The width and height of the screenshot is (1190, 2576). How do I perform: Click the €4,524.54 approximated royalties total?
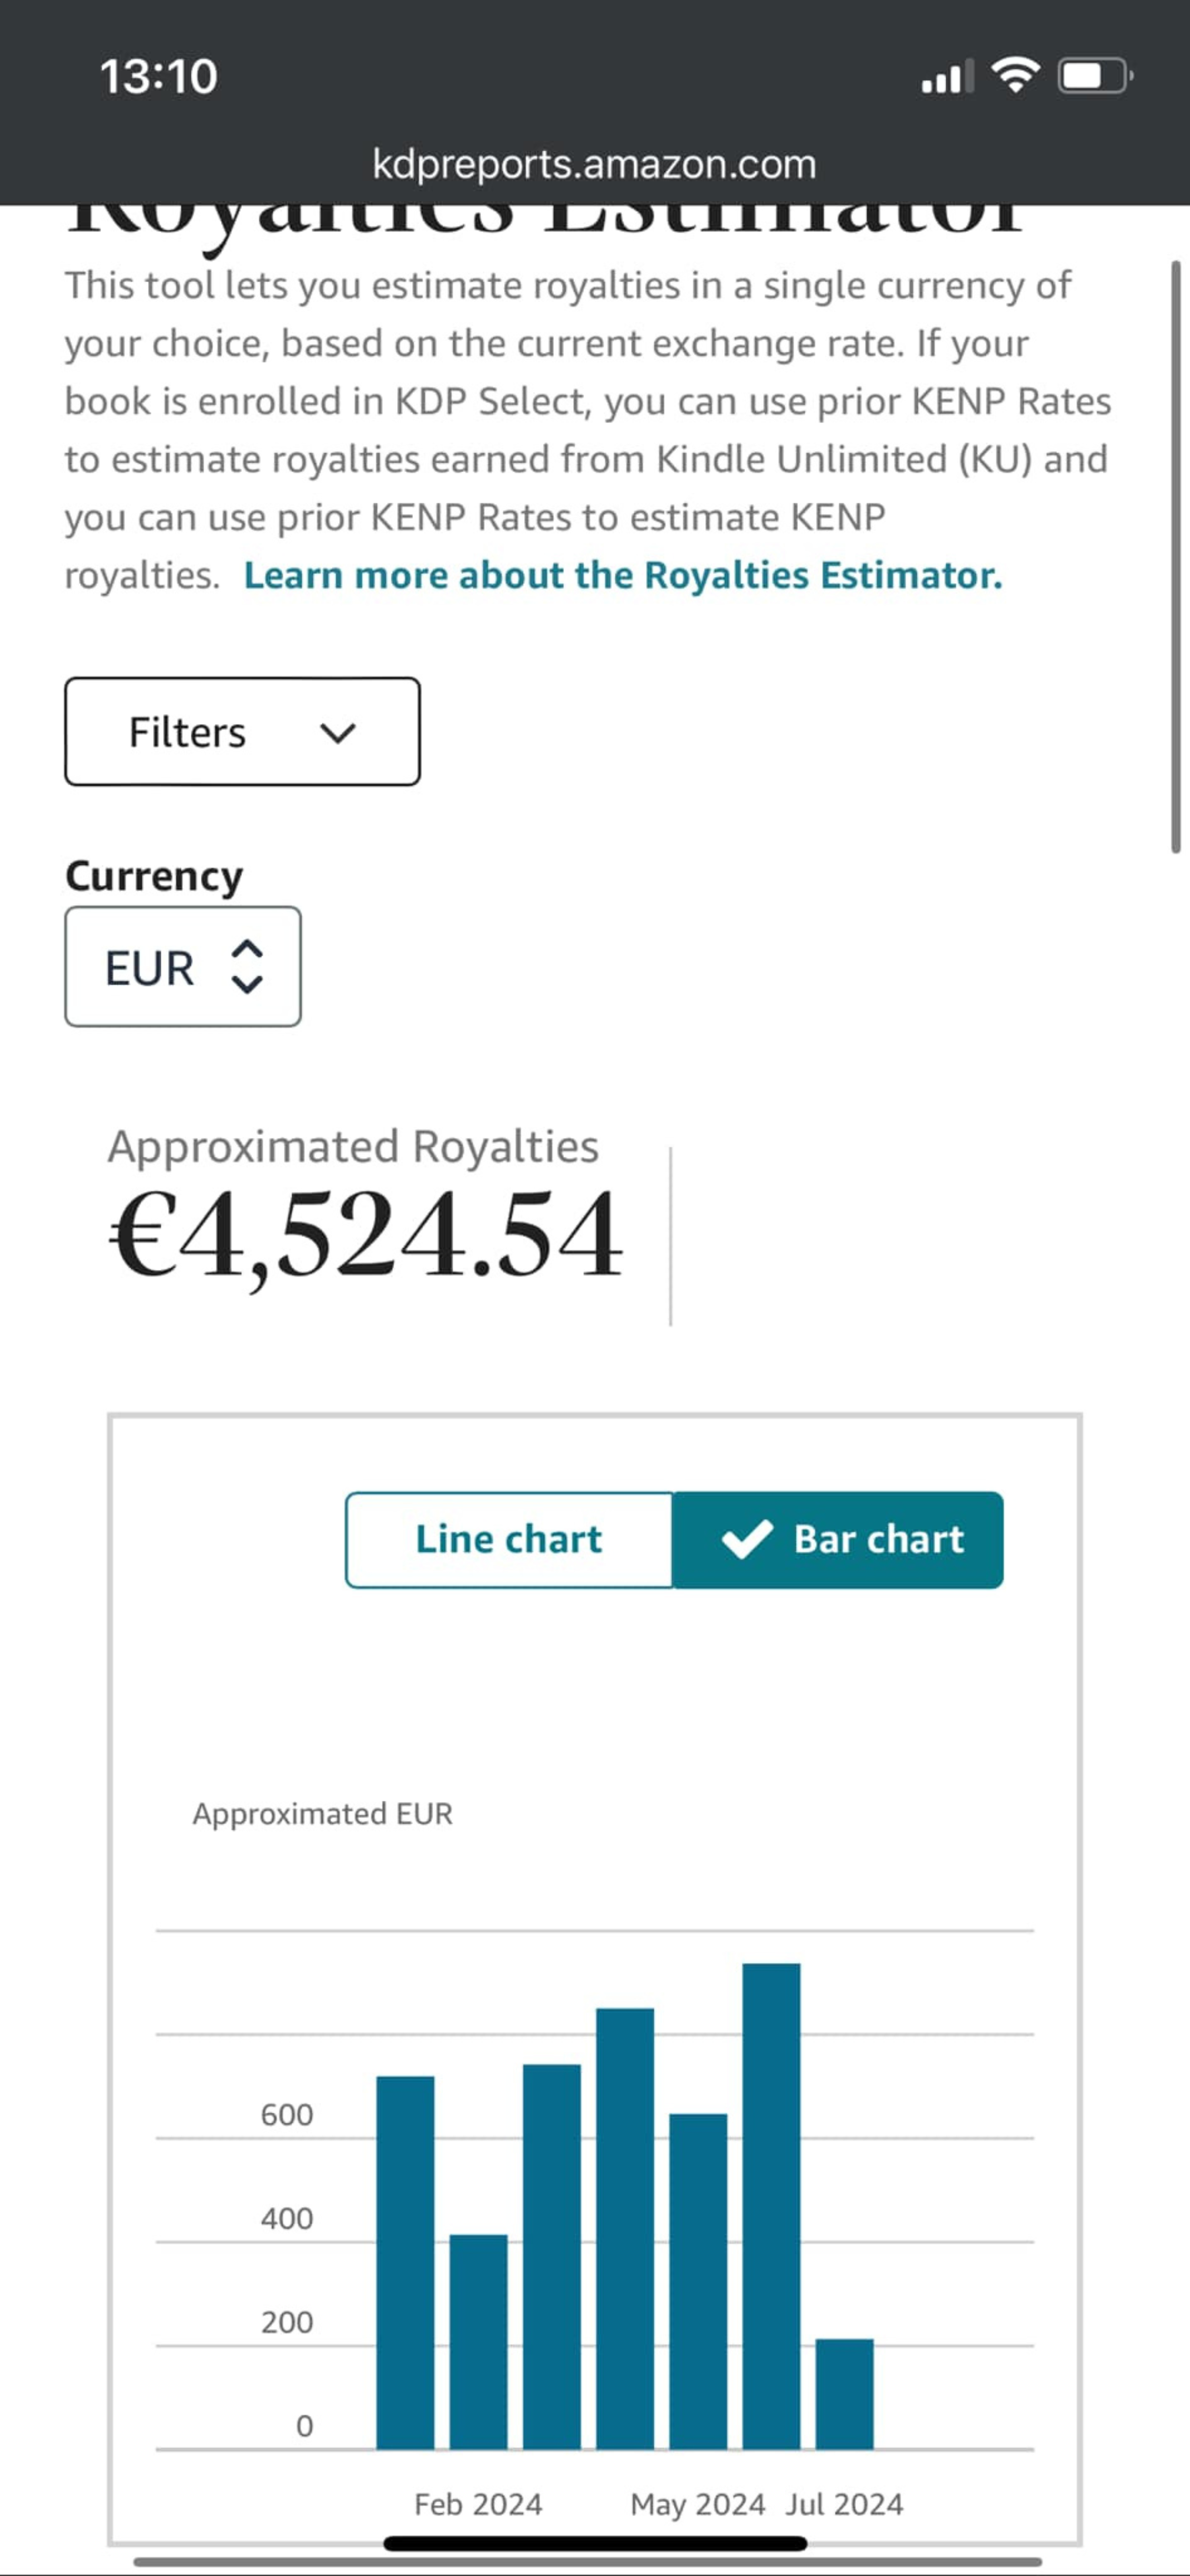(366, 1236)
